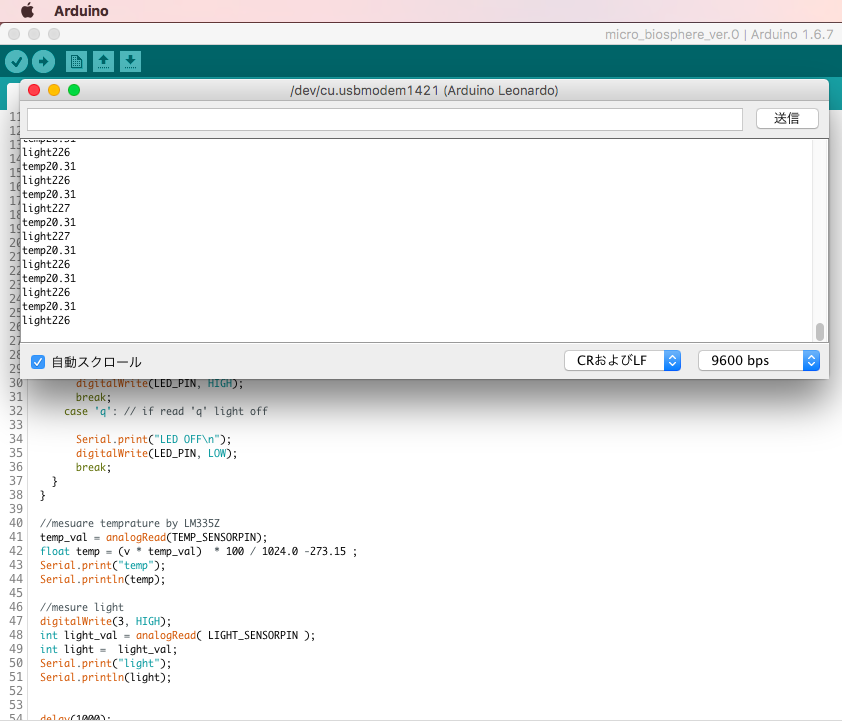Click the Upload arrow button
The image size is (842, 721).
tap(43, 62)
